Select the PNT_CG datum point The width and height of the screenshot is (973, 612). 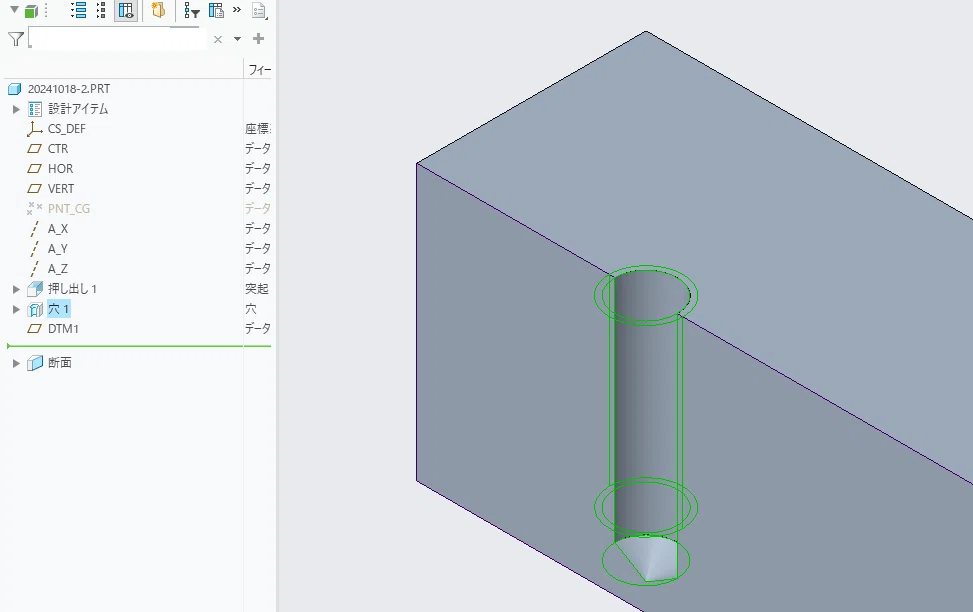coord(69,209)
